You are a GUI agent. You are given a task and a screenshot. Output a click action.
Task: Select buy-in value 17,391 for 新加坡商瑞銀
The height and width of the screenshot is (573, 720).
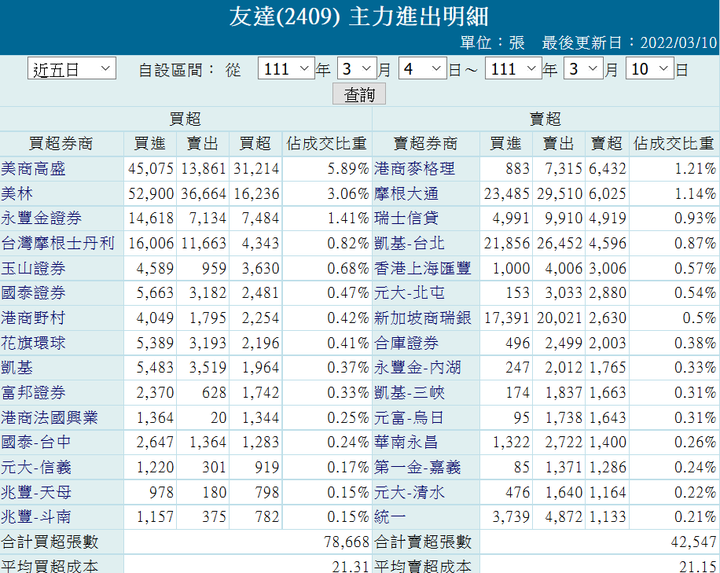tap(507, 318)
